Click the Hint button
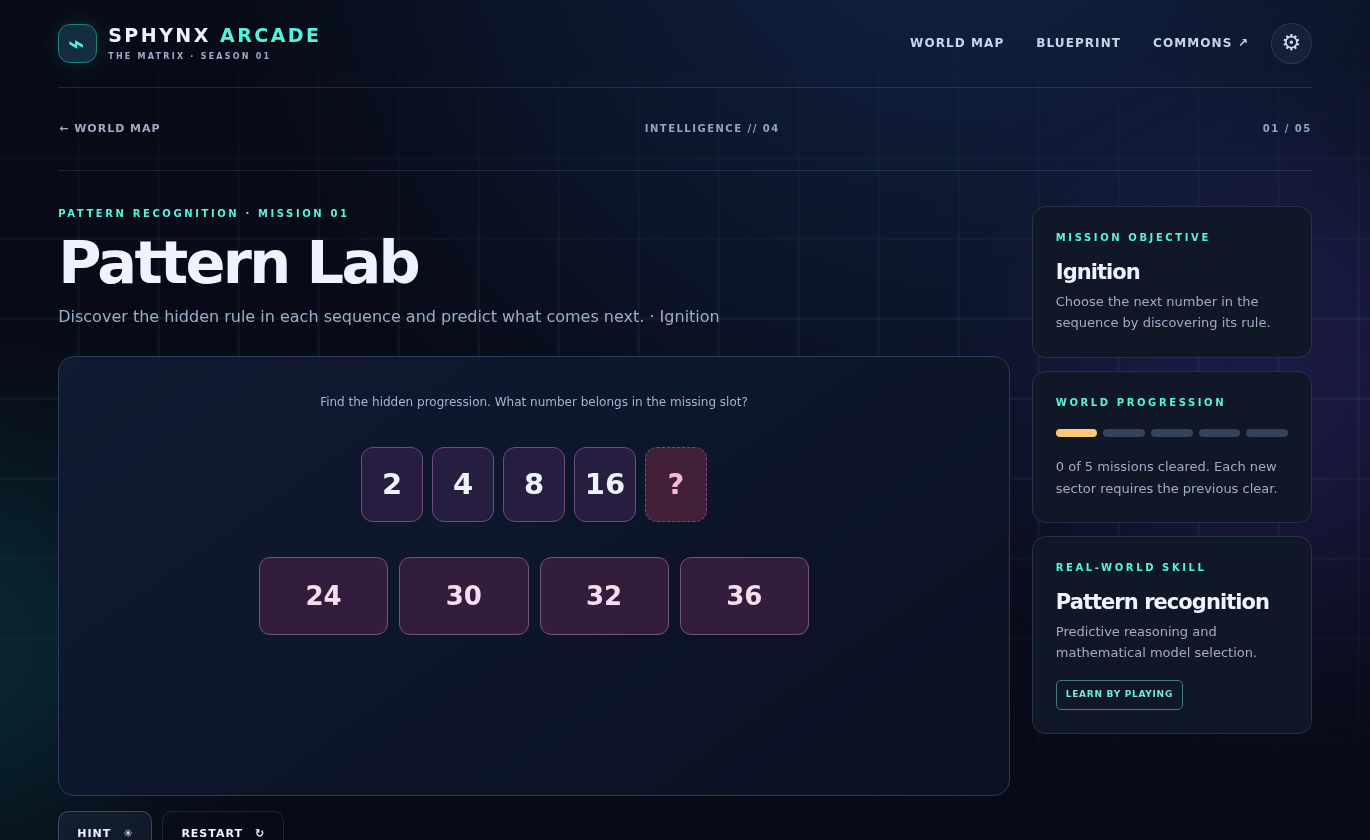The height and width of the screenshot is (840, 1370). (x=105, y=828)
